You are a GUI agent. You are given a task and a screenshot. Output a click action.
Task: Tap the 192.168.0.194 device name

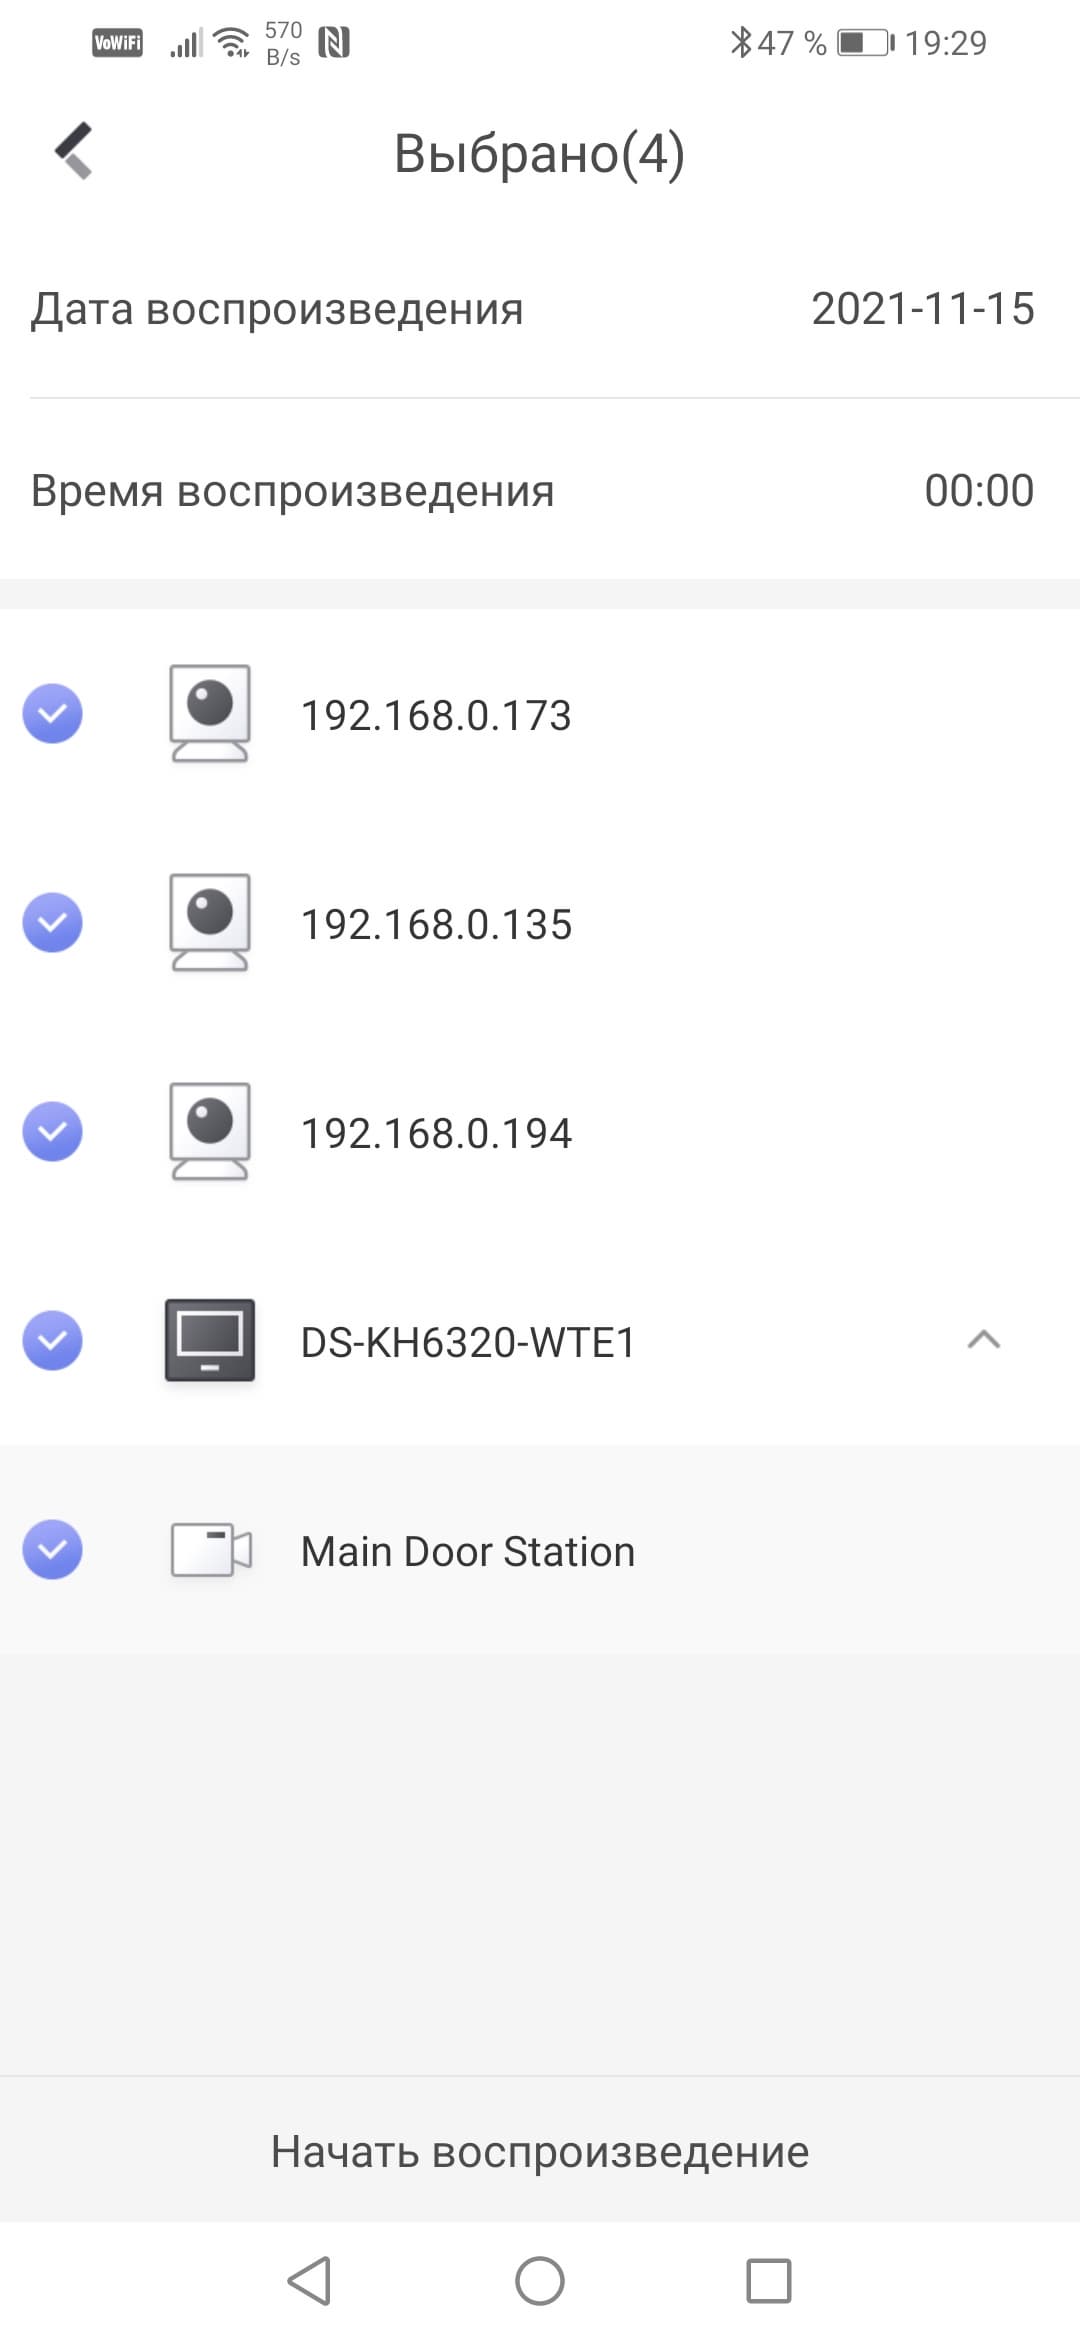436,1134
